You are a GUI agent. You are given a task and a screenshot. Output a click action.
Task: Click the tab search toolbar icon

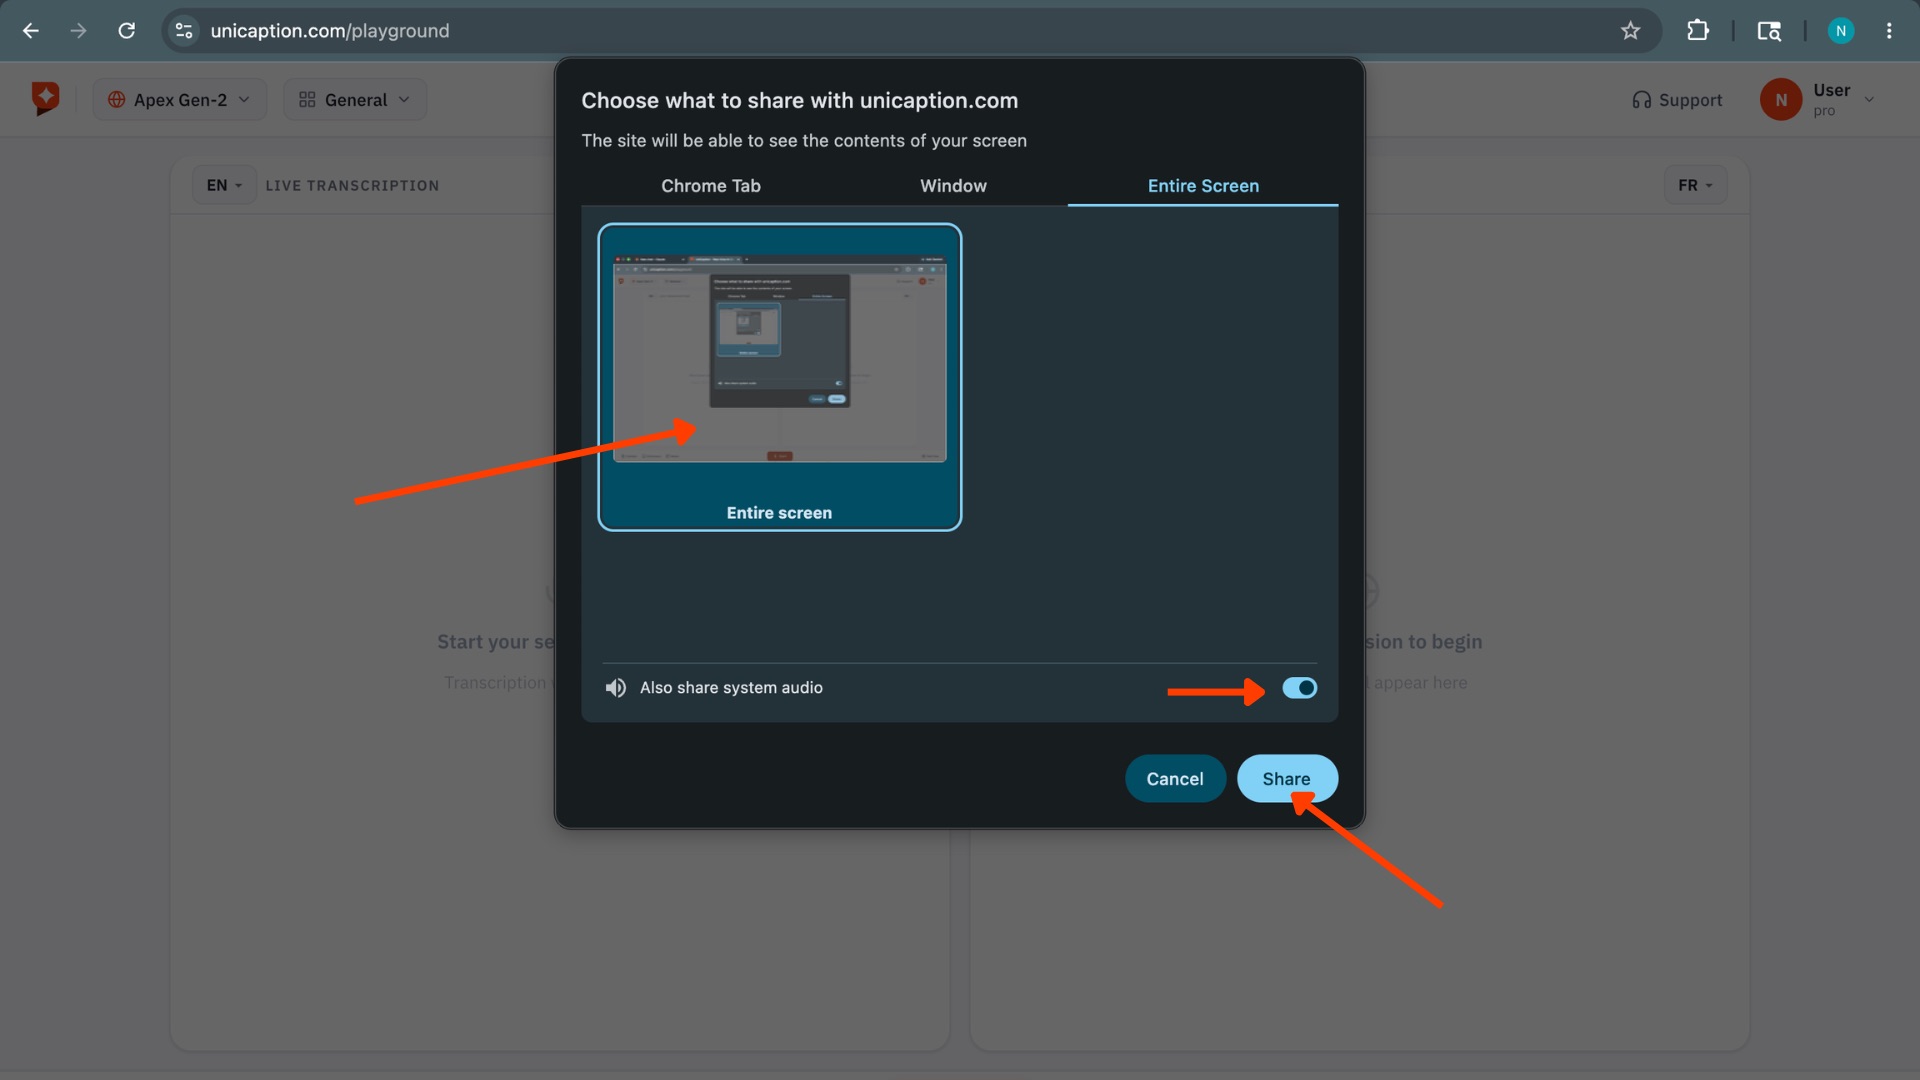coord(1768,31)
